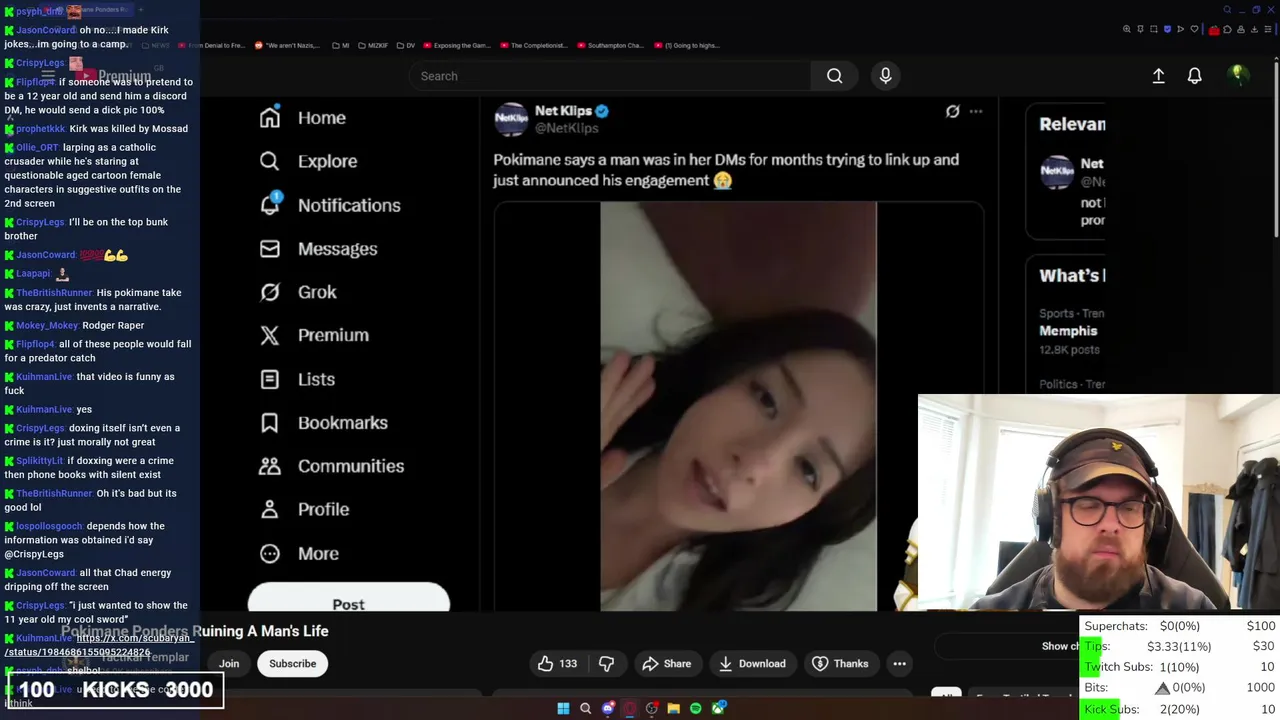Open the Xbox app from taskbar
The width and height of the screenshot is (1280, 720).
coord(718,708)
